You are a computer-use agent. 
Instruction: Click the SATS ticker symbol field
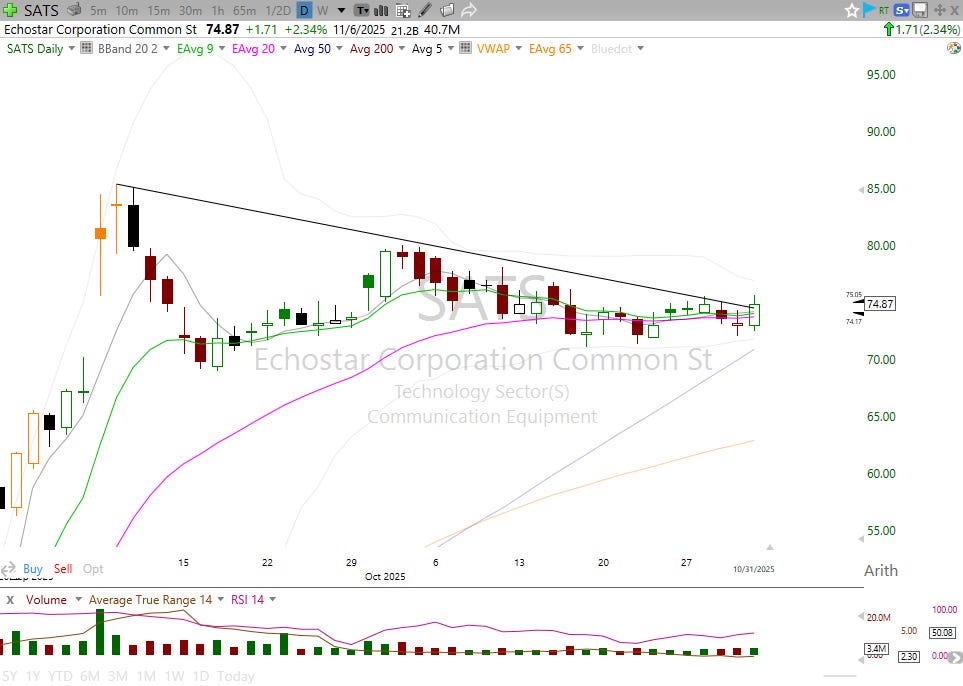pyautogui.click(x=41, y=10)
